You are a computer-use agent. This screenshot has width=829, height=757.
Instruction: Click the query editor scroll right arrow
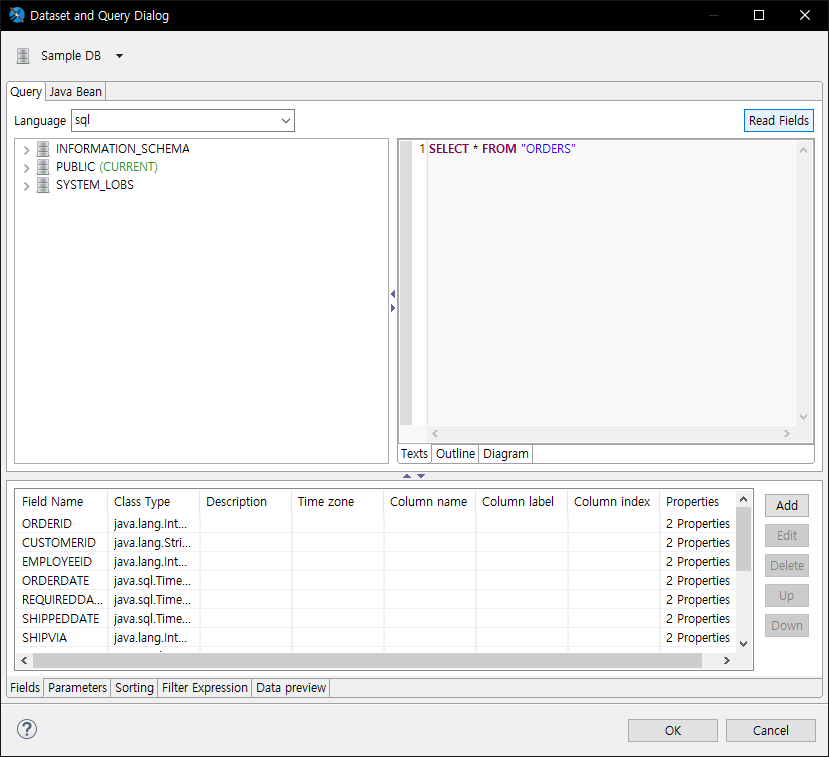(x=787, y=433)
